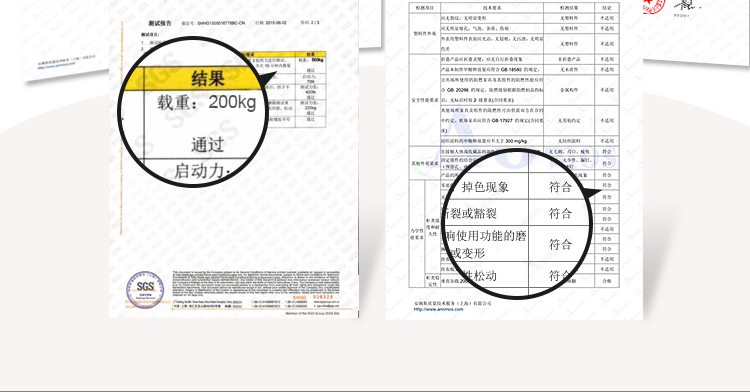The image size is (750, 392).
Task: Click the red official stamp at top right
Action: click(x=653, y=6)
